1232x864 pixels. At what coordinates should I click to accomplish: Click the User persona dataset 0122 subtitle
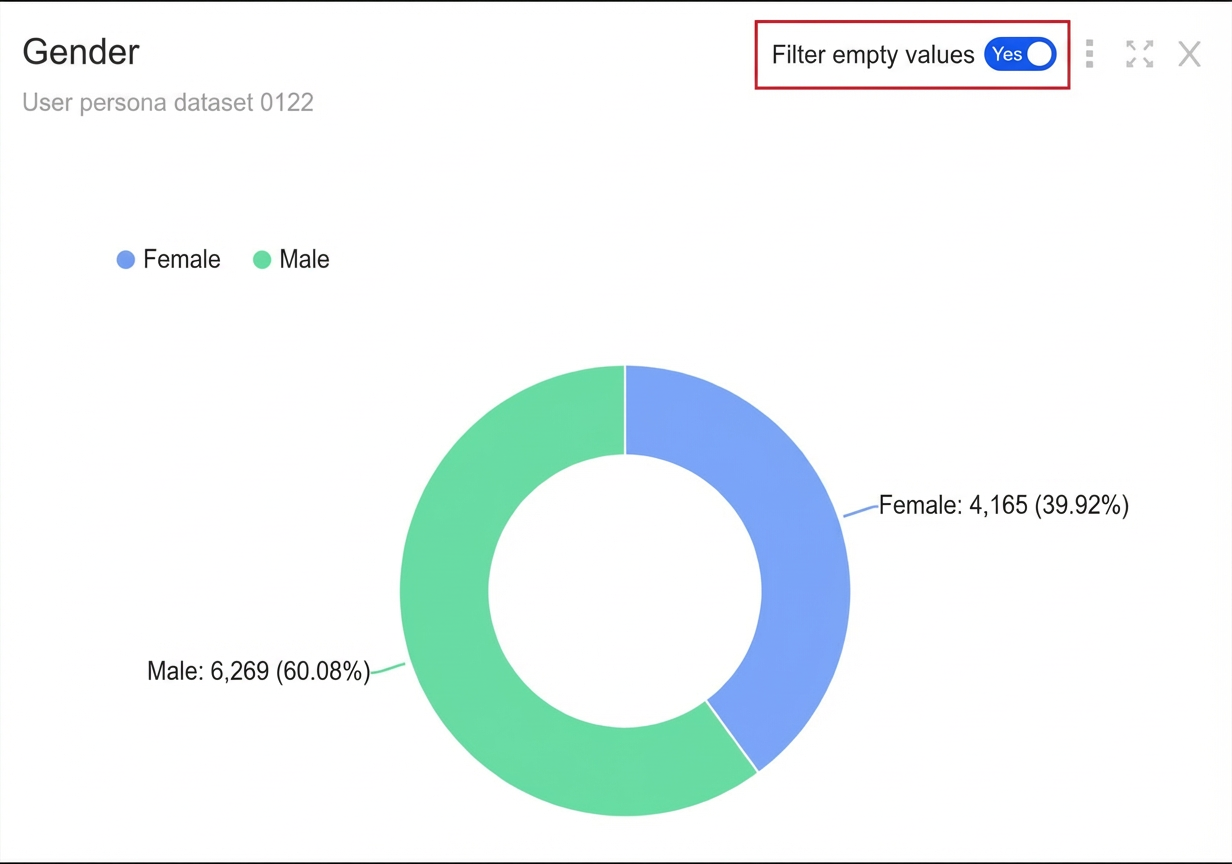168,102
